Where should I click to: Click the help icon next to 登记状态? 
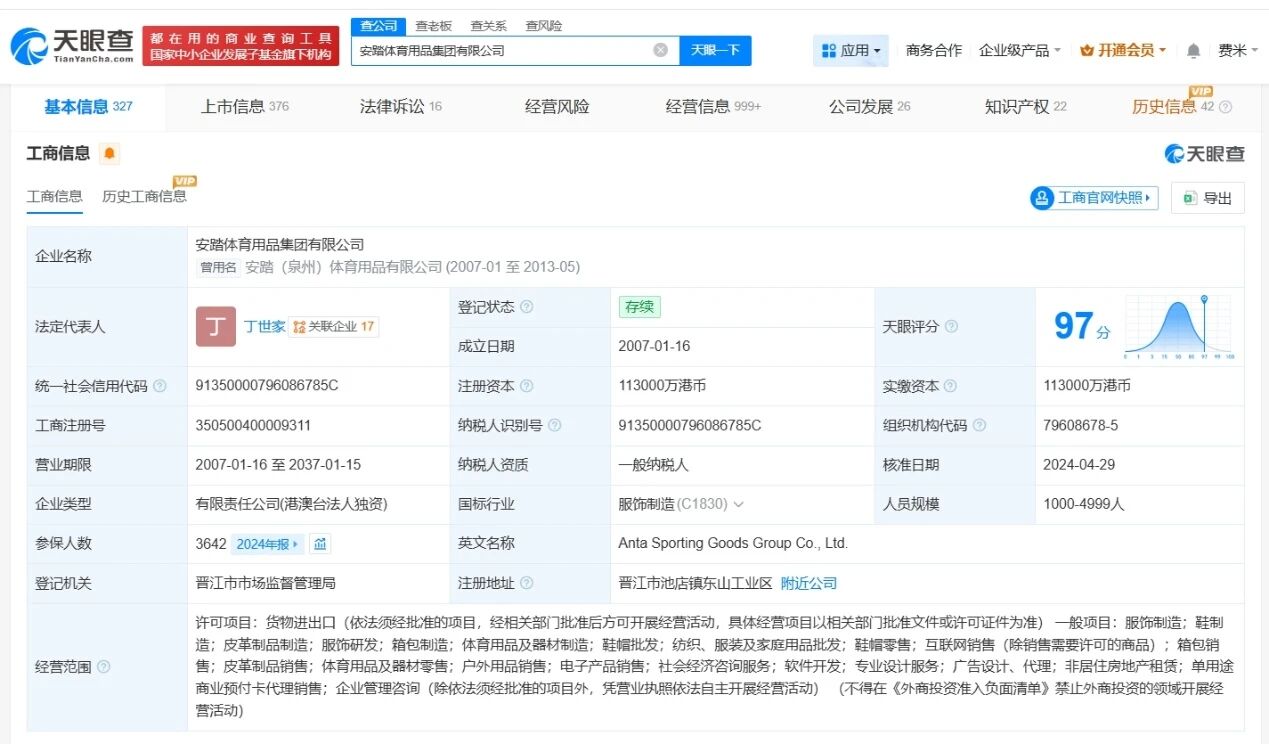pyautogui.click(x=527, y=307)
